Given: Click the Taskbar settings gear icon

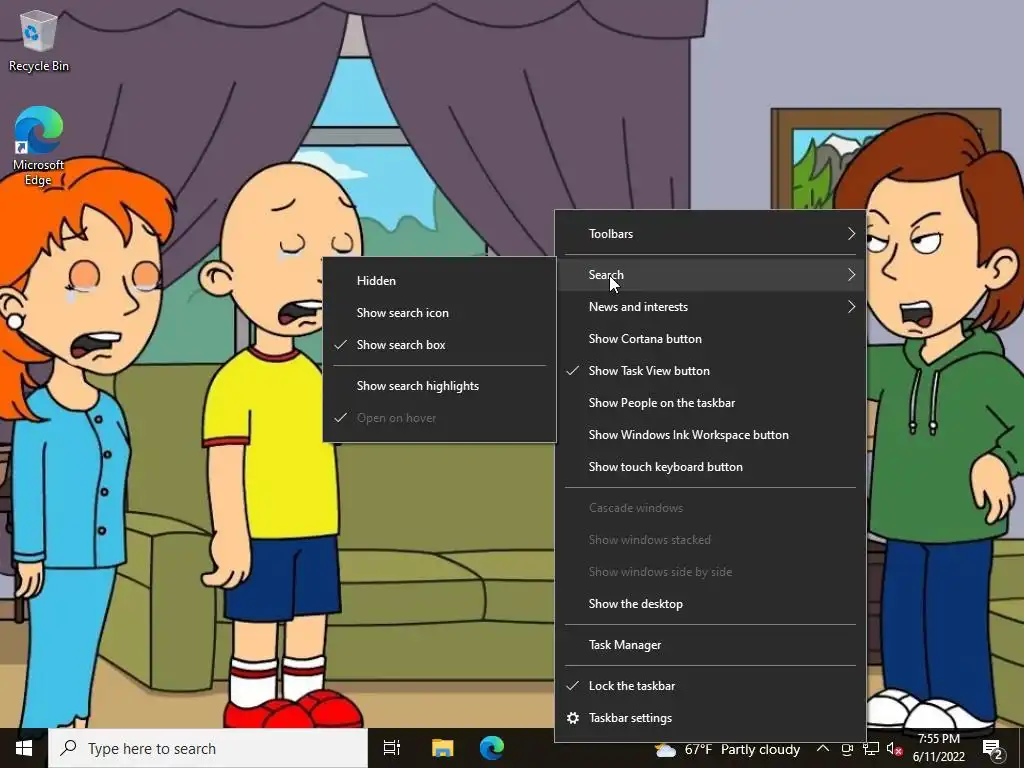Looking at the screenshot, I should (573, 718).
